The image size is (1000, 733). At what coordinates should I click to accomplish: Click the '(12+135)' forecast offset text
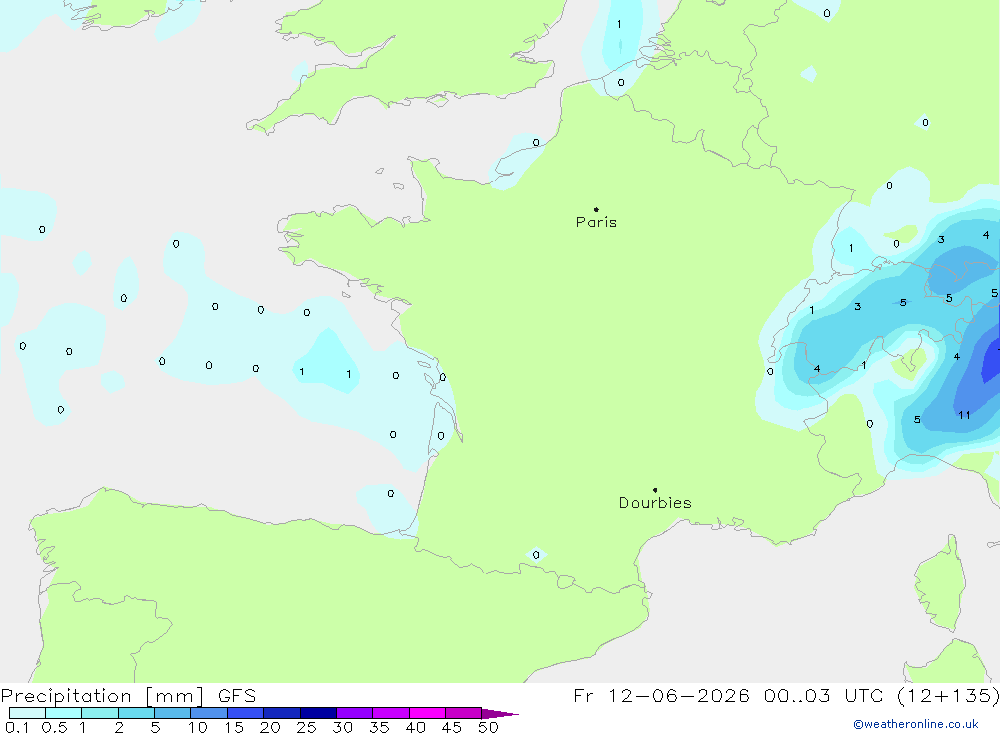(948, 695)
